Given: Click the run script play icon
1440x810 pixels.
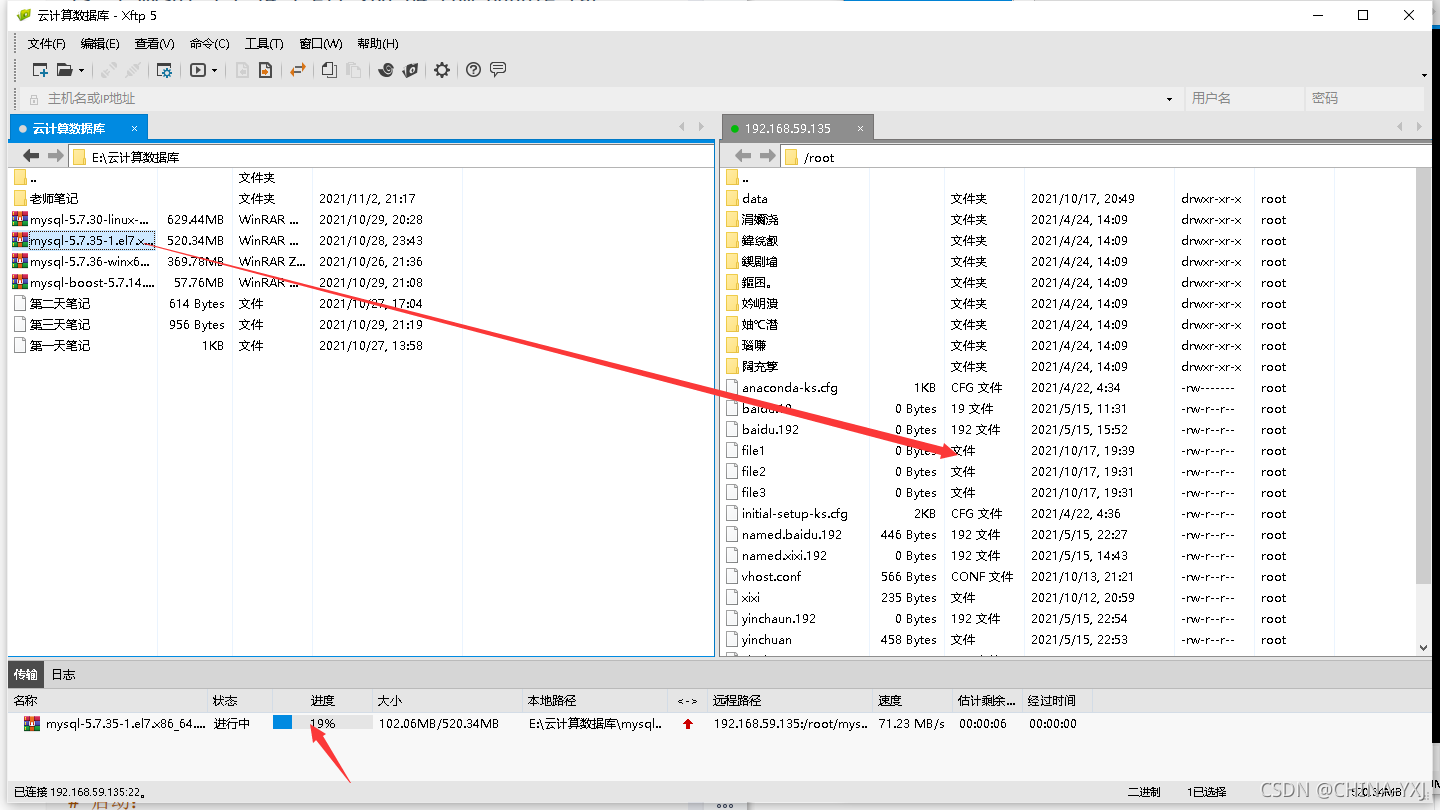Looking at the screenshot, I should [198, 70].
